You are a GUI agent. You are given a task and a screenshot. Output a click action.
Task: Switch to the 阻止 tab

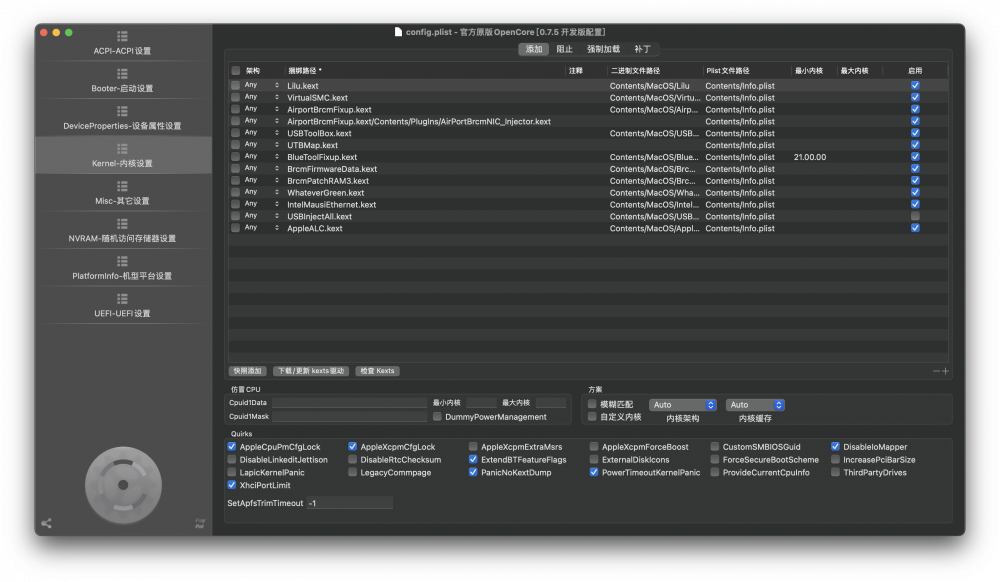click(564, 49)
